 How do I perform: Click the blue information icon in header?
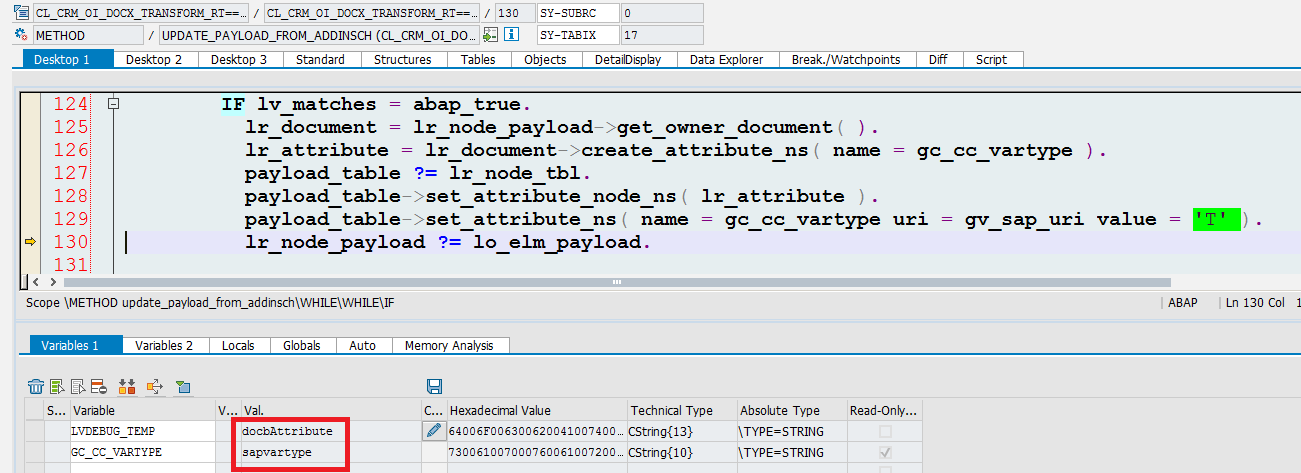511,35
